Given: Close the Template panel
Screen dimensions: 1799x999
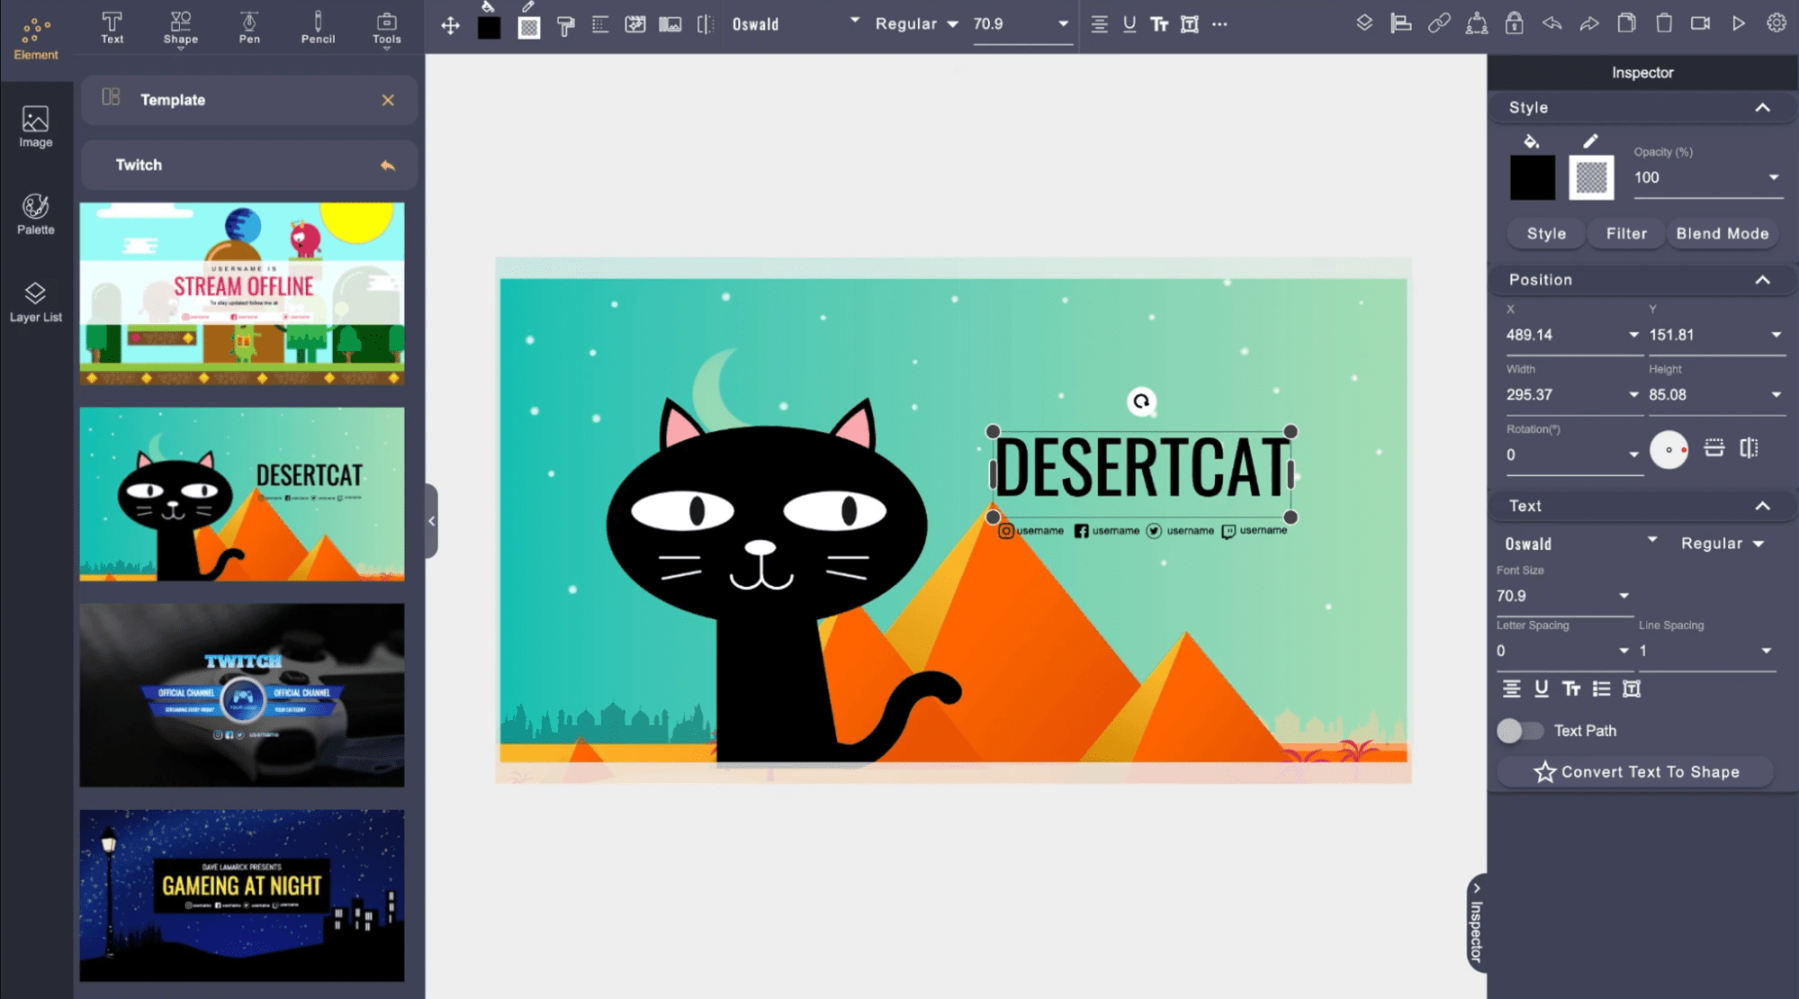Looking at the screenshot, I should click(388, 100).
